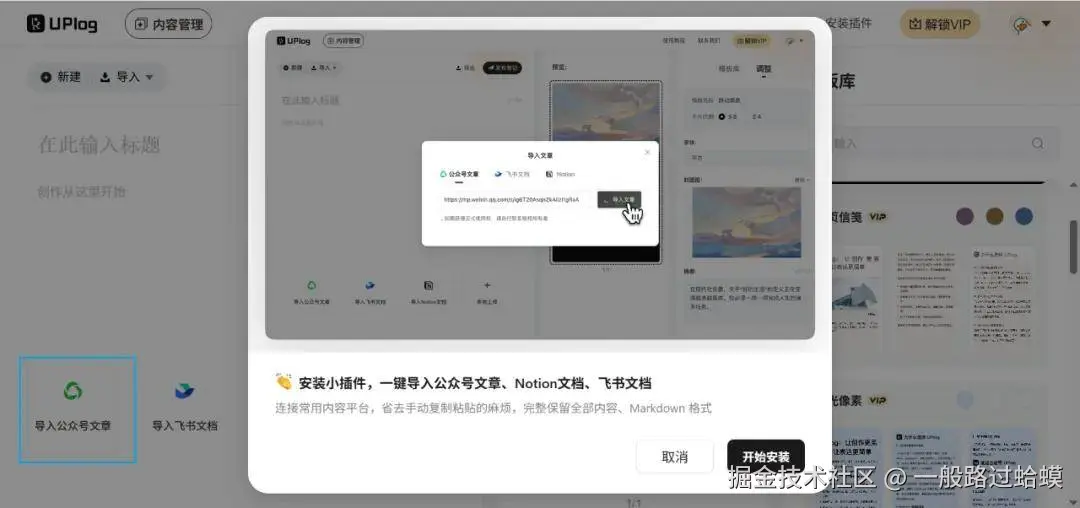Click the 在此输入标题 title field

[x=99, y=145]
